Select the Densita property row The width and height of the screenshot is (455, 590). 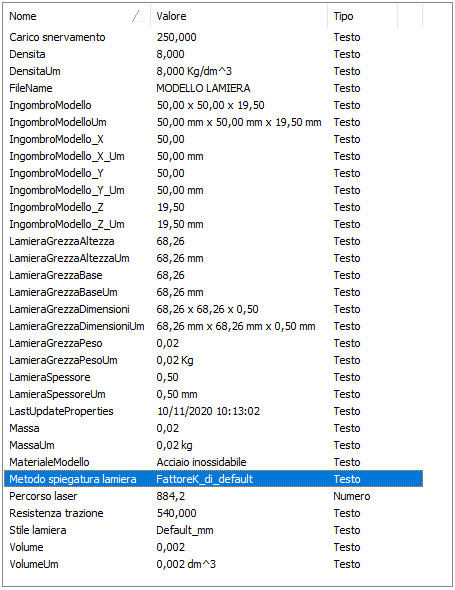click(x=213, y=54)
